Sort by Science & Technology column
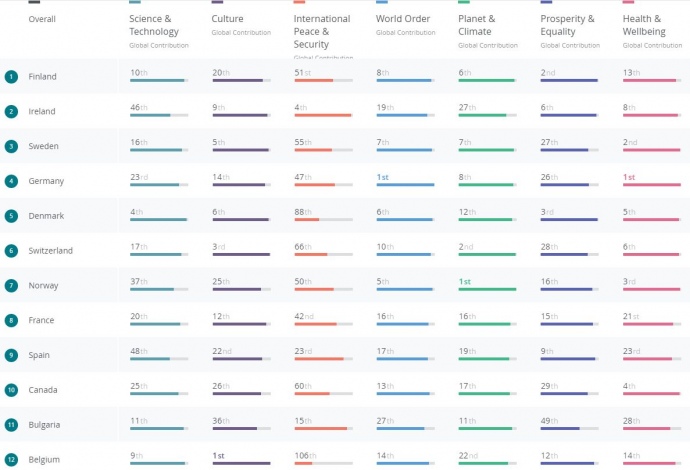Screen dimensions: 690x470 tap(153, 25)
